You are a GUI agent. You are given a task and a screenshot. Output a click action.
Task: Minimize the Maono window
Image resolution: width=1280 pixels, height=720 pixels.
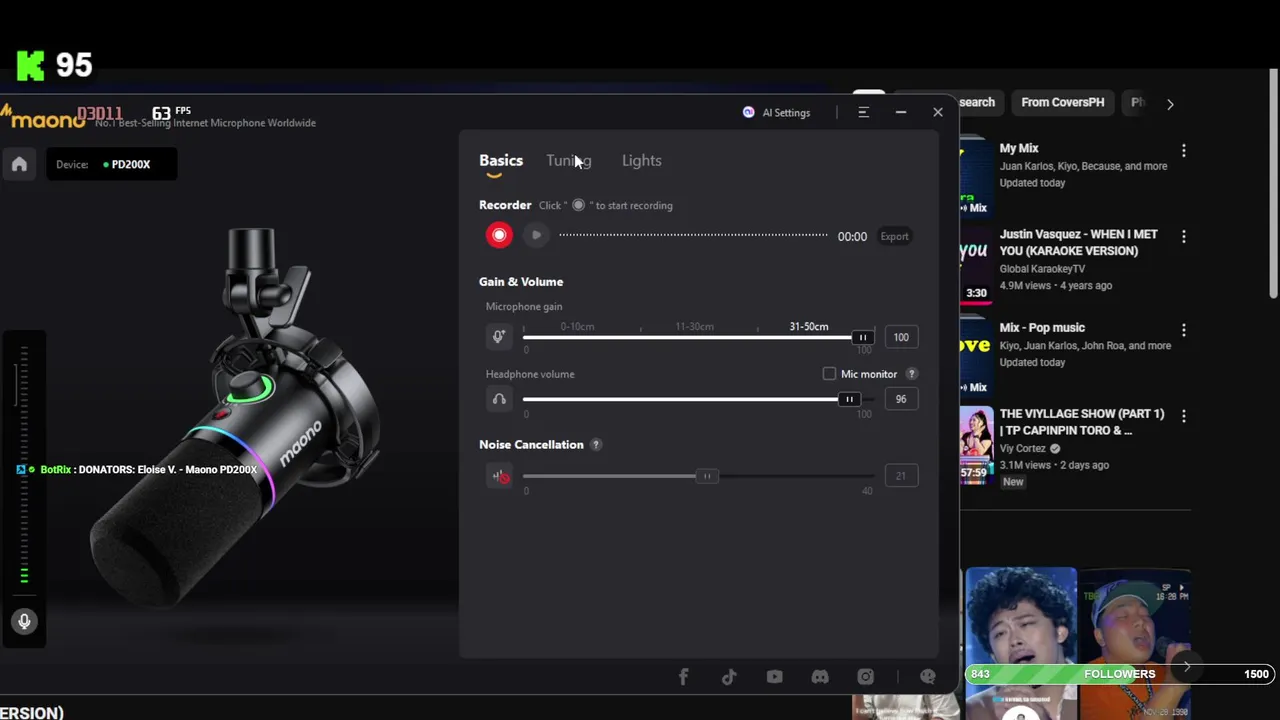900,112
